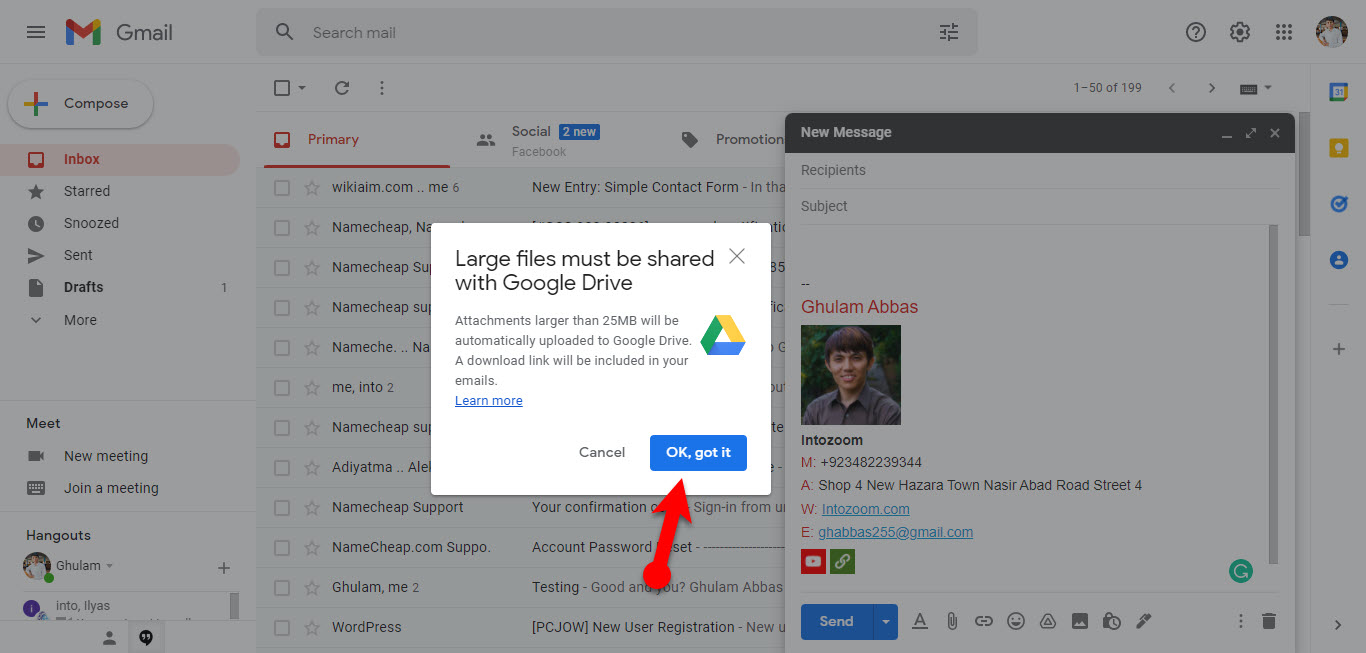Send the new message
Image resolution: width=1366 pixels, height=653 pixels.
tap(837, 621)
